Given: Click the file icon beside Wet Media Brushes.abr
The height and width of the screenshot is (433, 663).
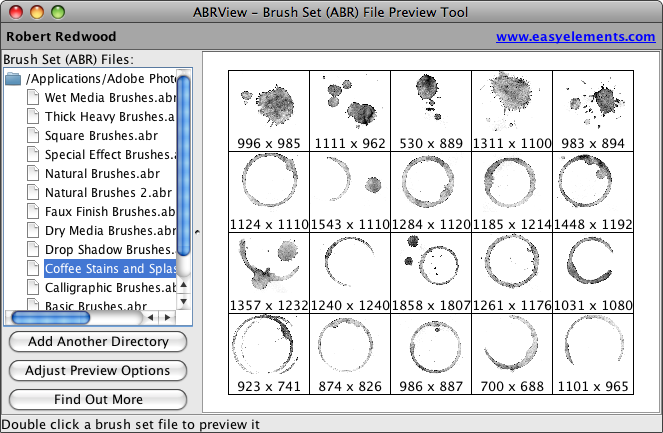Looking at the screenshot, I should pyautogui.click(x=33, y=98).
